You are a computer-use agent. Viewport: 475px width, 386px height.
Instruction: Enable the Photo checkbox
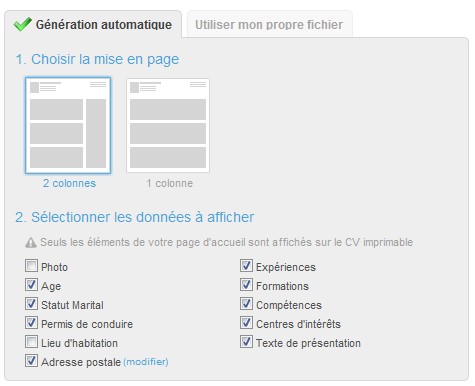(31, 266)
